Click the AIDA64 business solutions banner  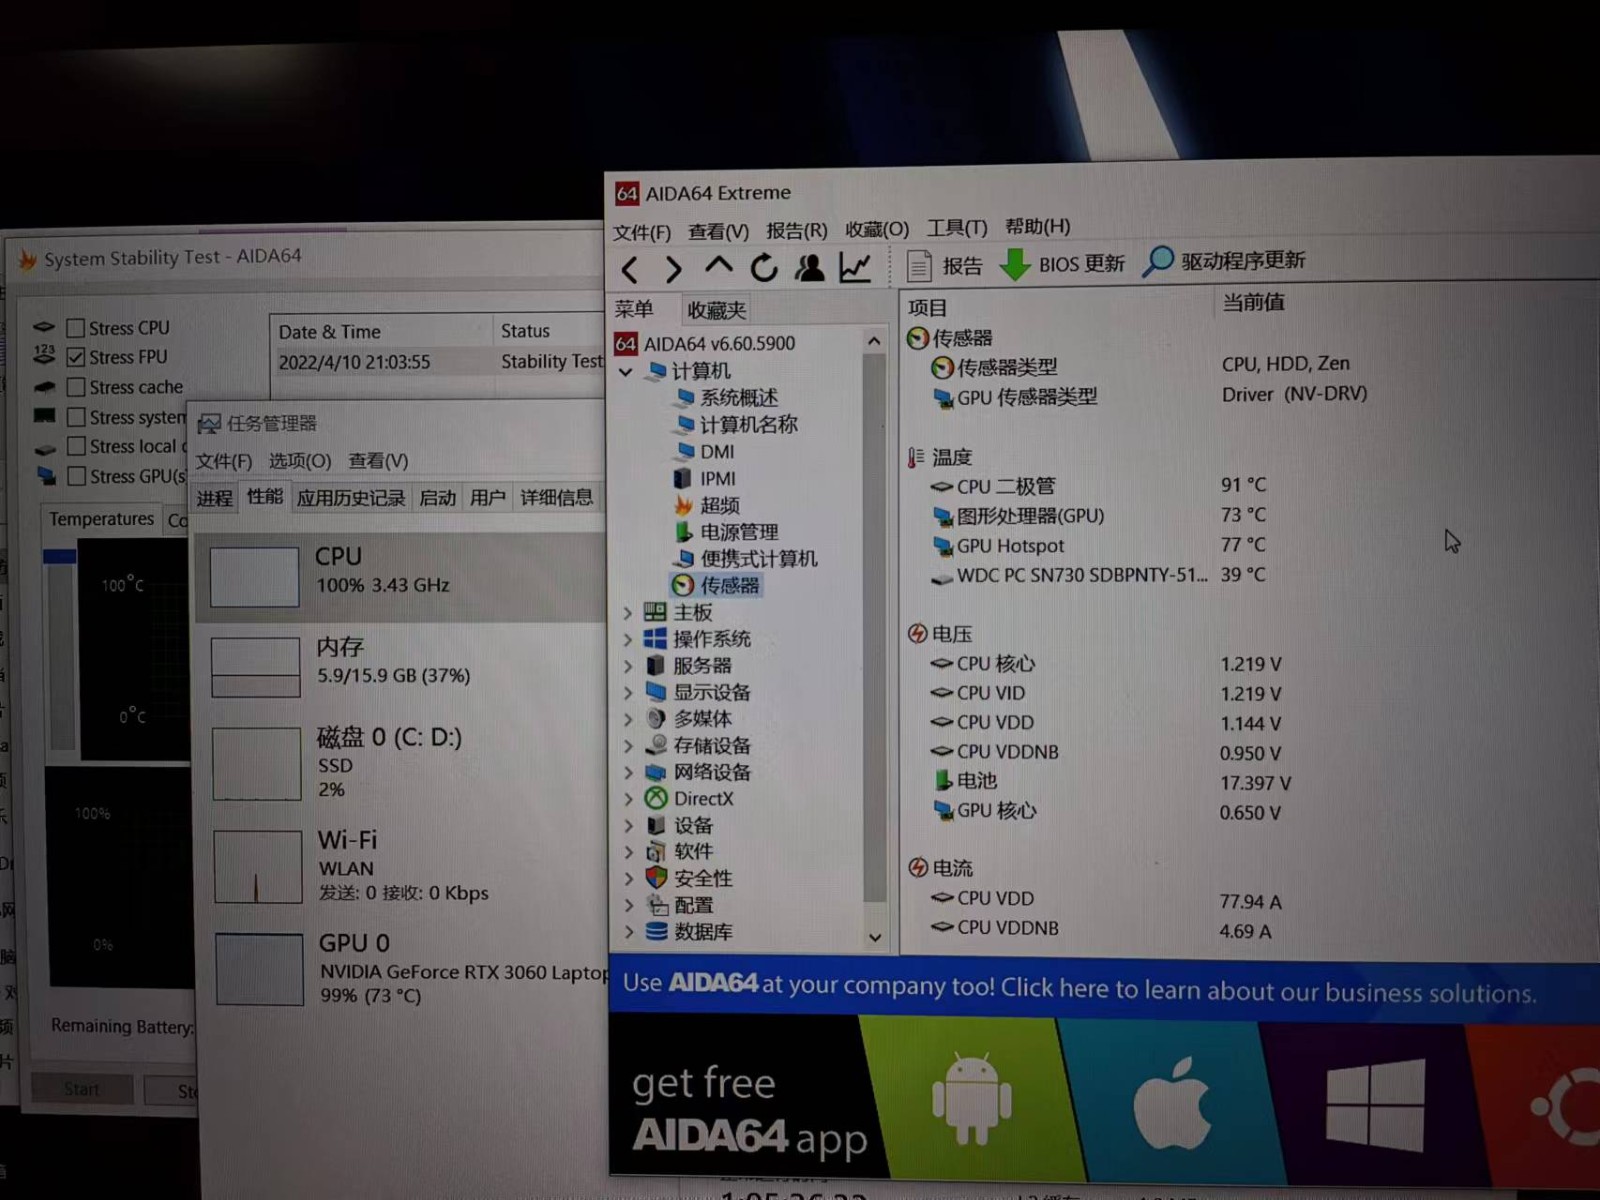[x=1104, y=988]
